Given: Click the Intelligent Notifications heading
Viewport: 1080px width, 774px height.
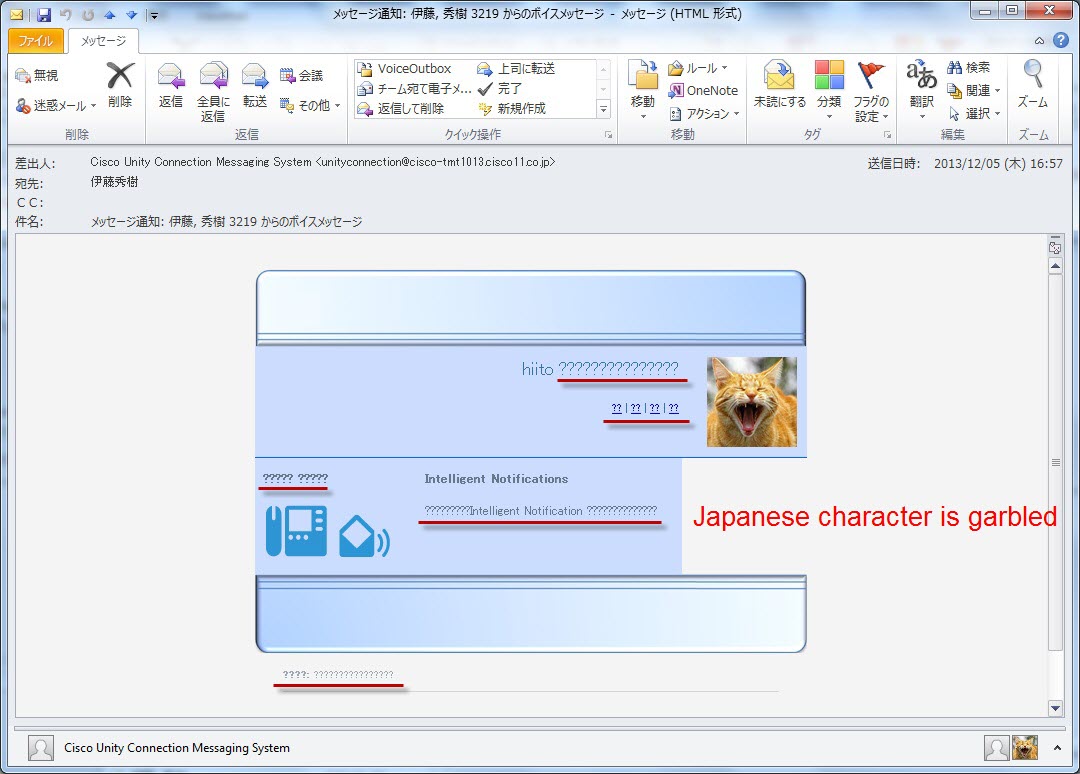Looking at the screenshot, I should tap(496, 479).
